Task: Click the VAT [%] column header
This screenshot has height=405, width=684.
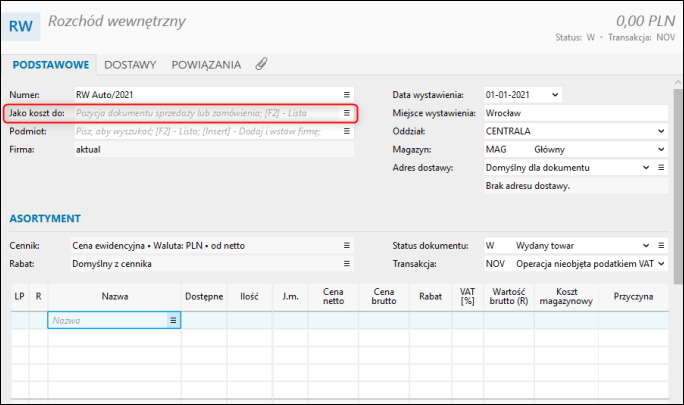Action: coord(467,296)
